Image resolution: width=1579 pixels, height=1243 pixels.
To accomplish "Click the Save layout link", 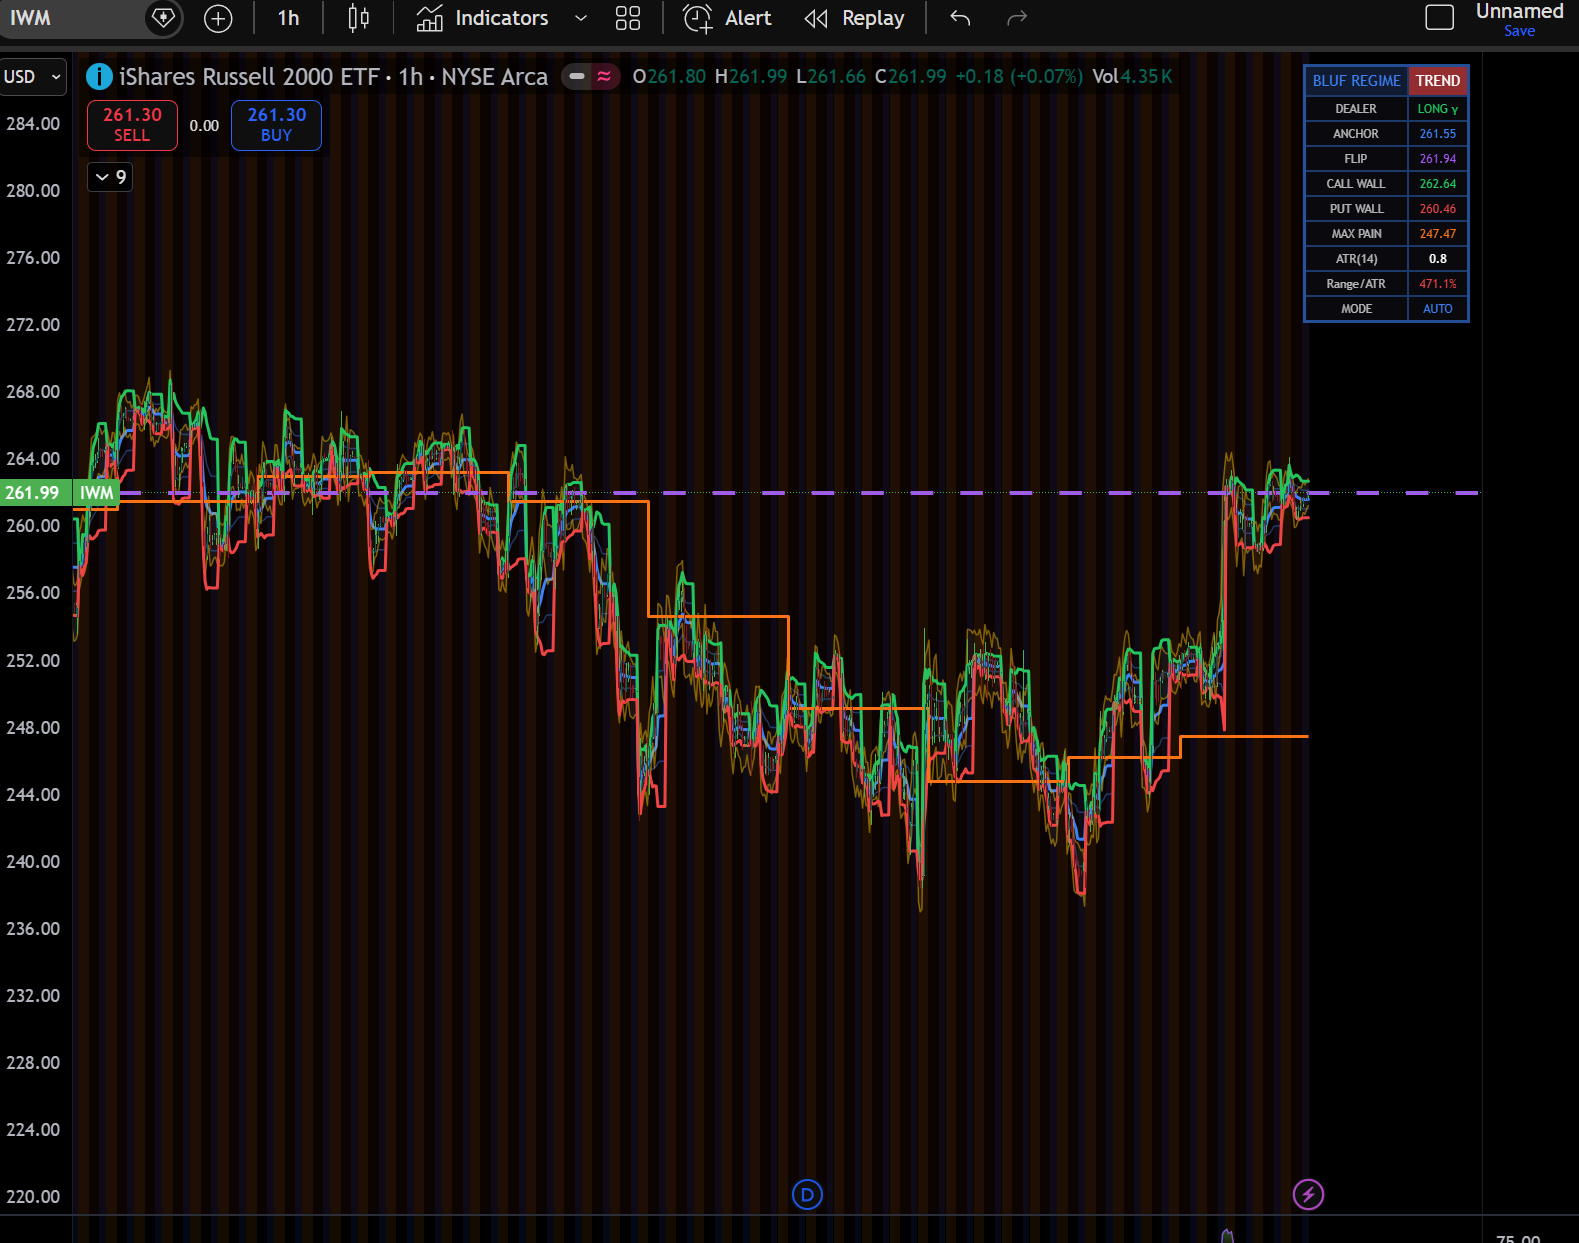I will [x=1519, y=31].
